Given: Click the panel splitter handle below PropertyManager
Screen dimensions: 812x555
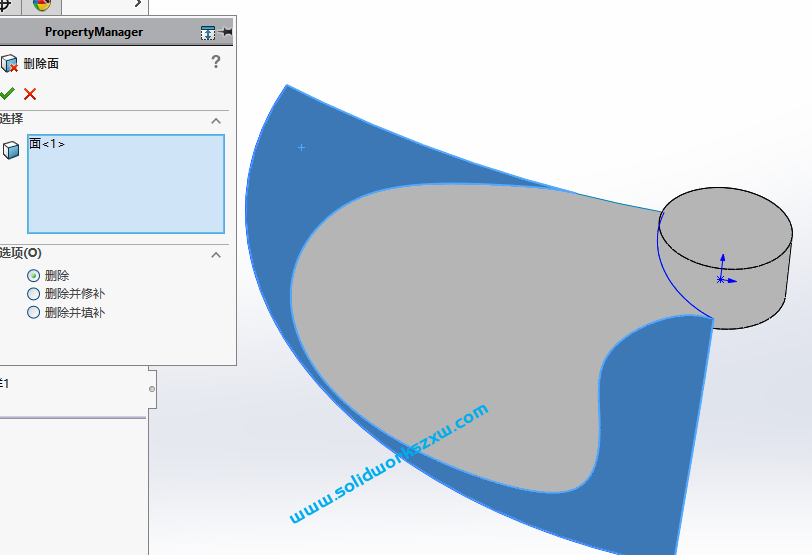Looking at the screenshot, I should click(x=152, y=389).
